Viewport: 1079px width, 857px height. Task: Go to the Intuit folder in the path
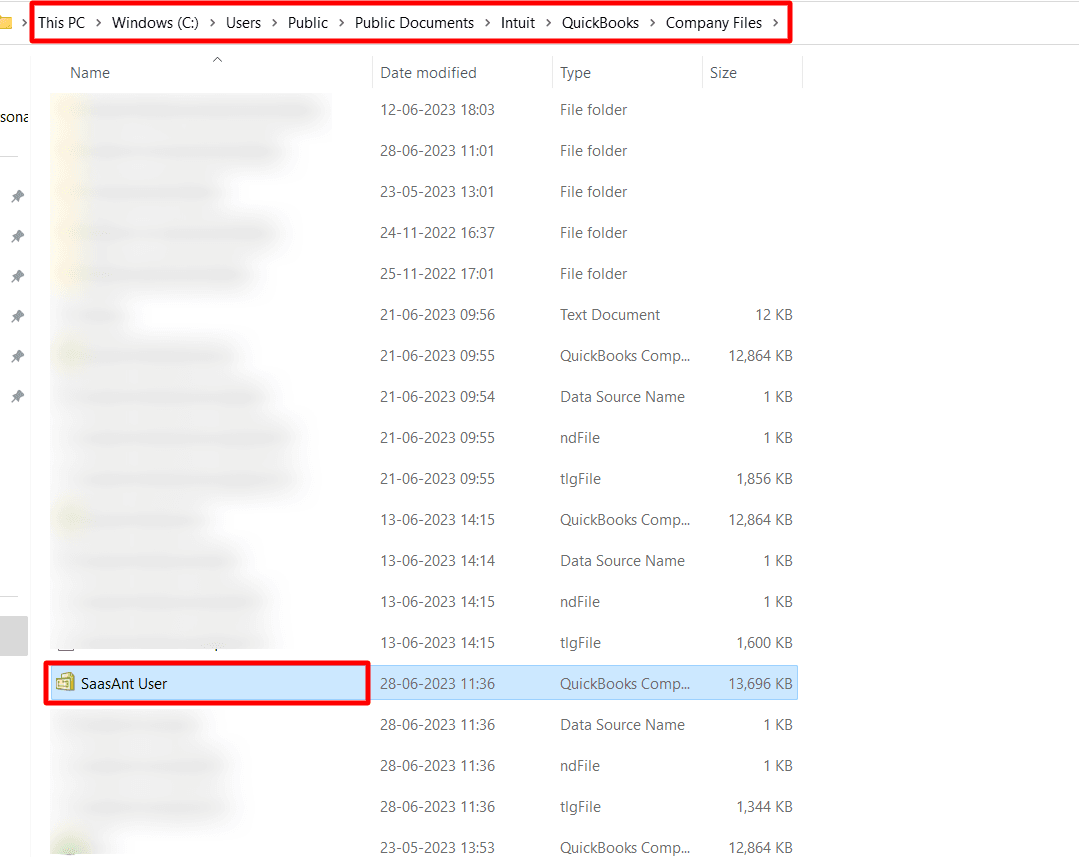(518, 23)
